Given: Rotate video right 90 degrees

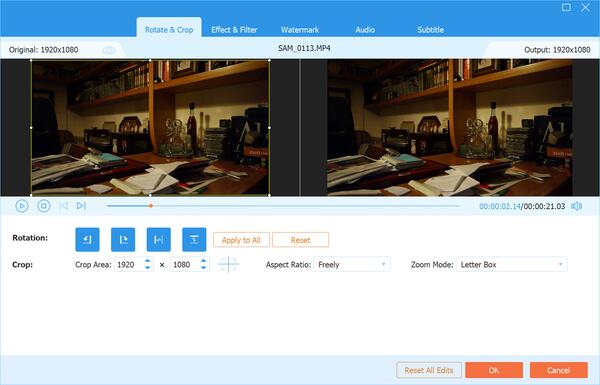Looking at the screenshot, I should (x=123, y=240).
